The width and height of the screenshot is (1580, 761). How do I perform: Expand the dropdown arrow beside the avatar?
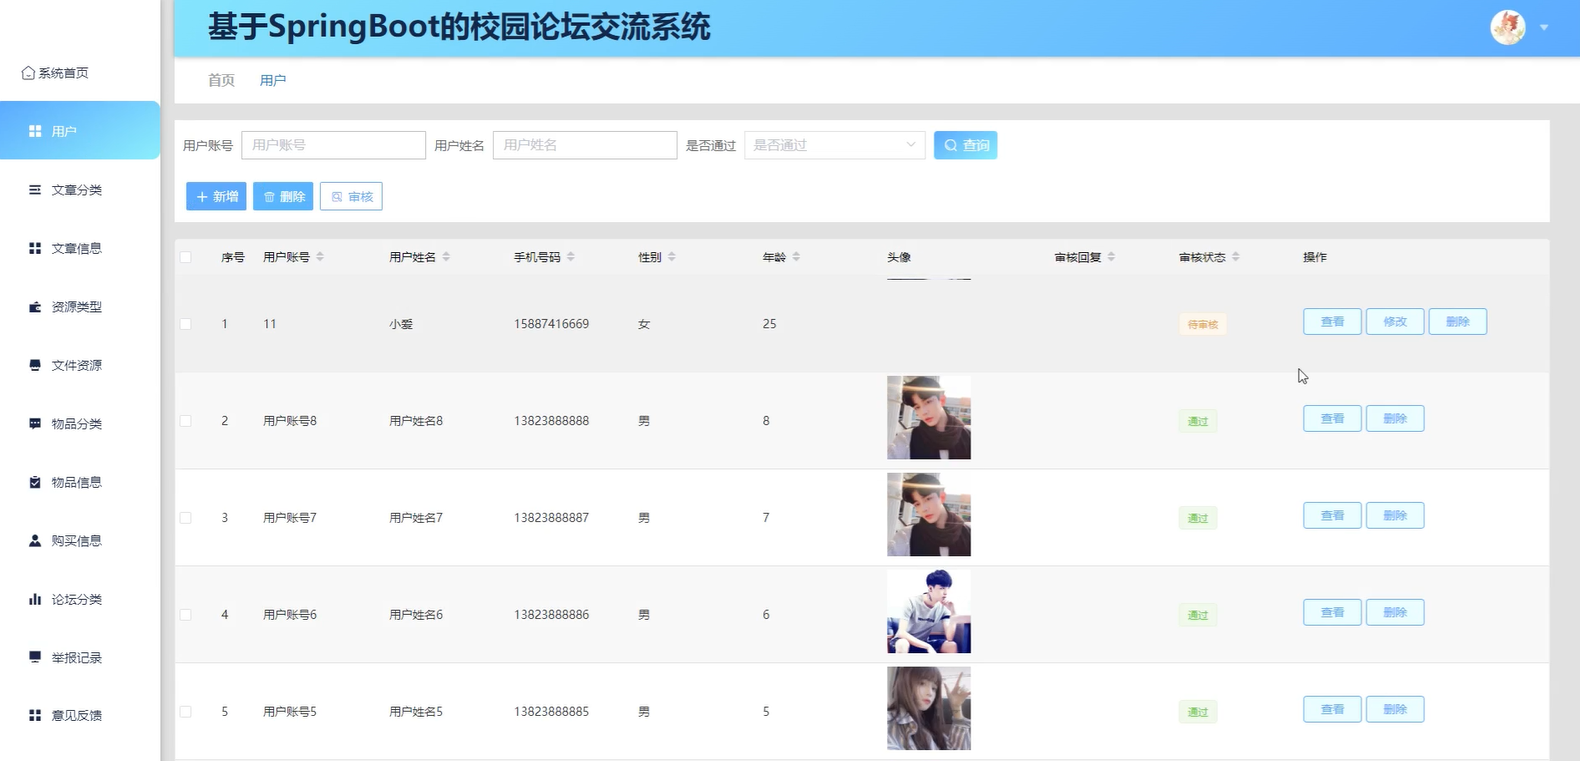pos(1544,28)
